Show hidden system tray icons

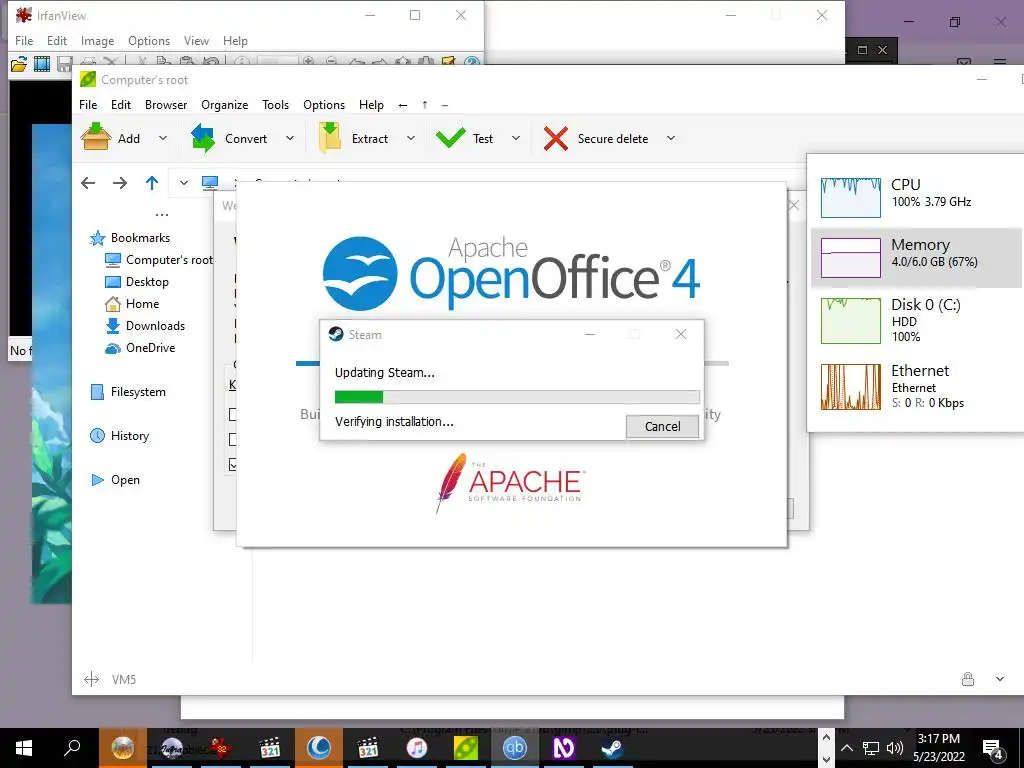(x=846, y=748)
